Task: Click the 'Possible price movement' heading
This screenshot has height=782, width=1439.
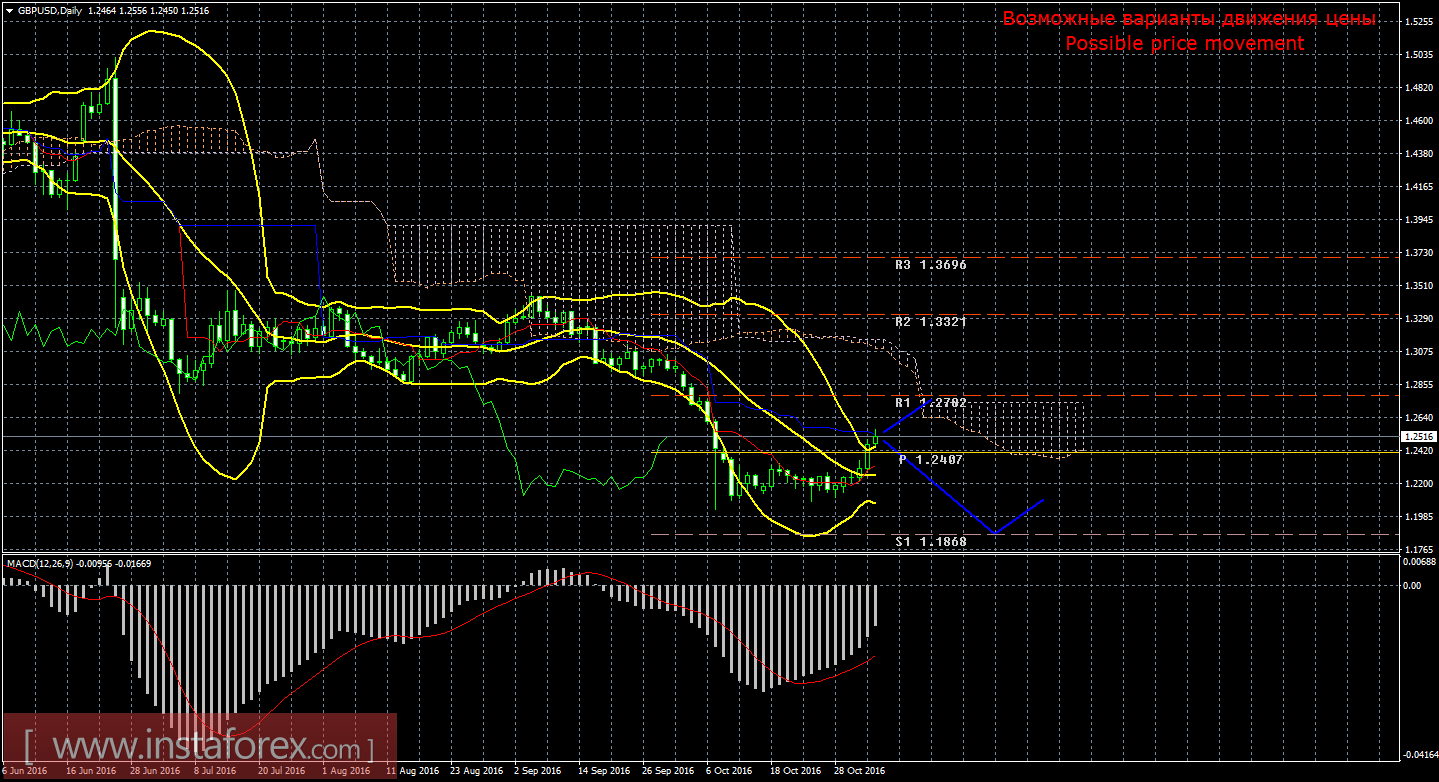Action: pos(1184,43)
